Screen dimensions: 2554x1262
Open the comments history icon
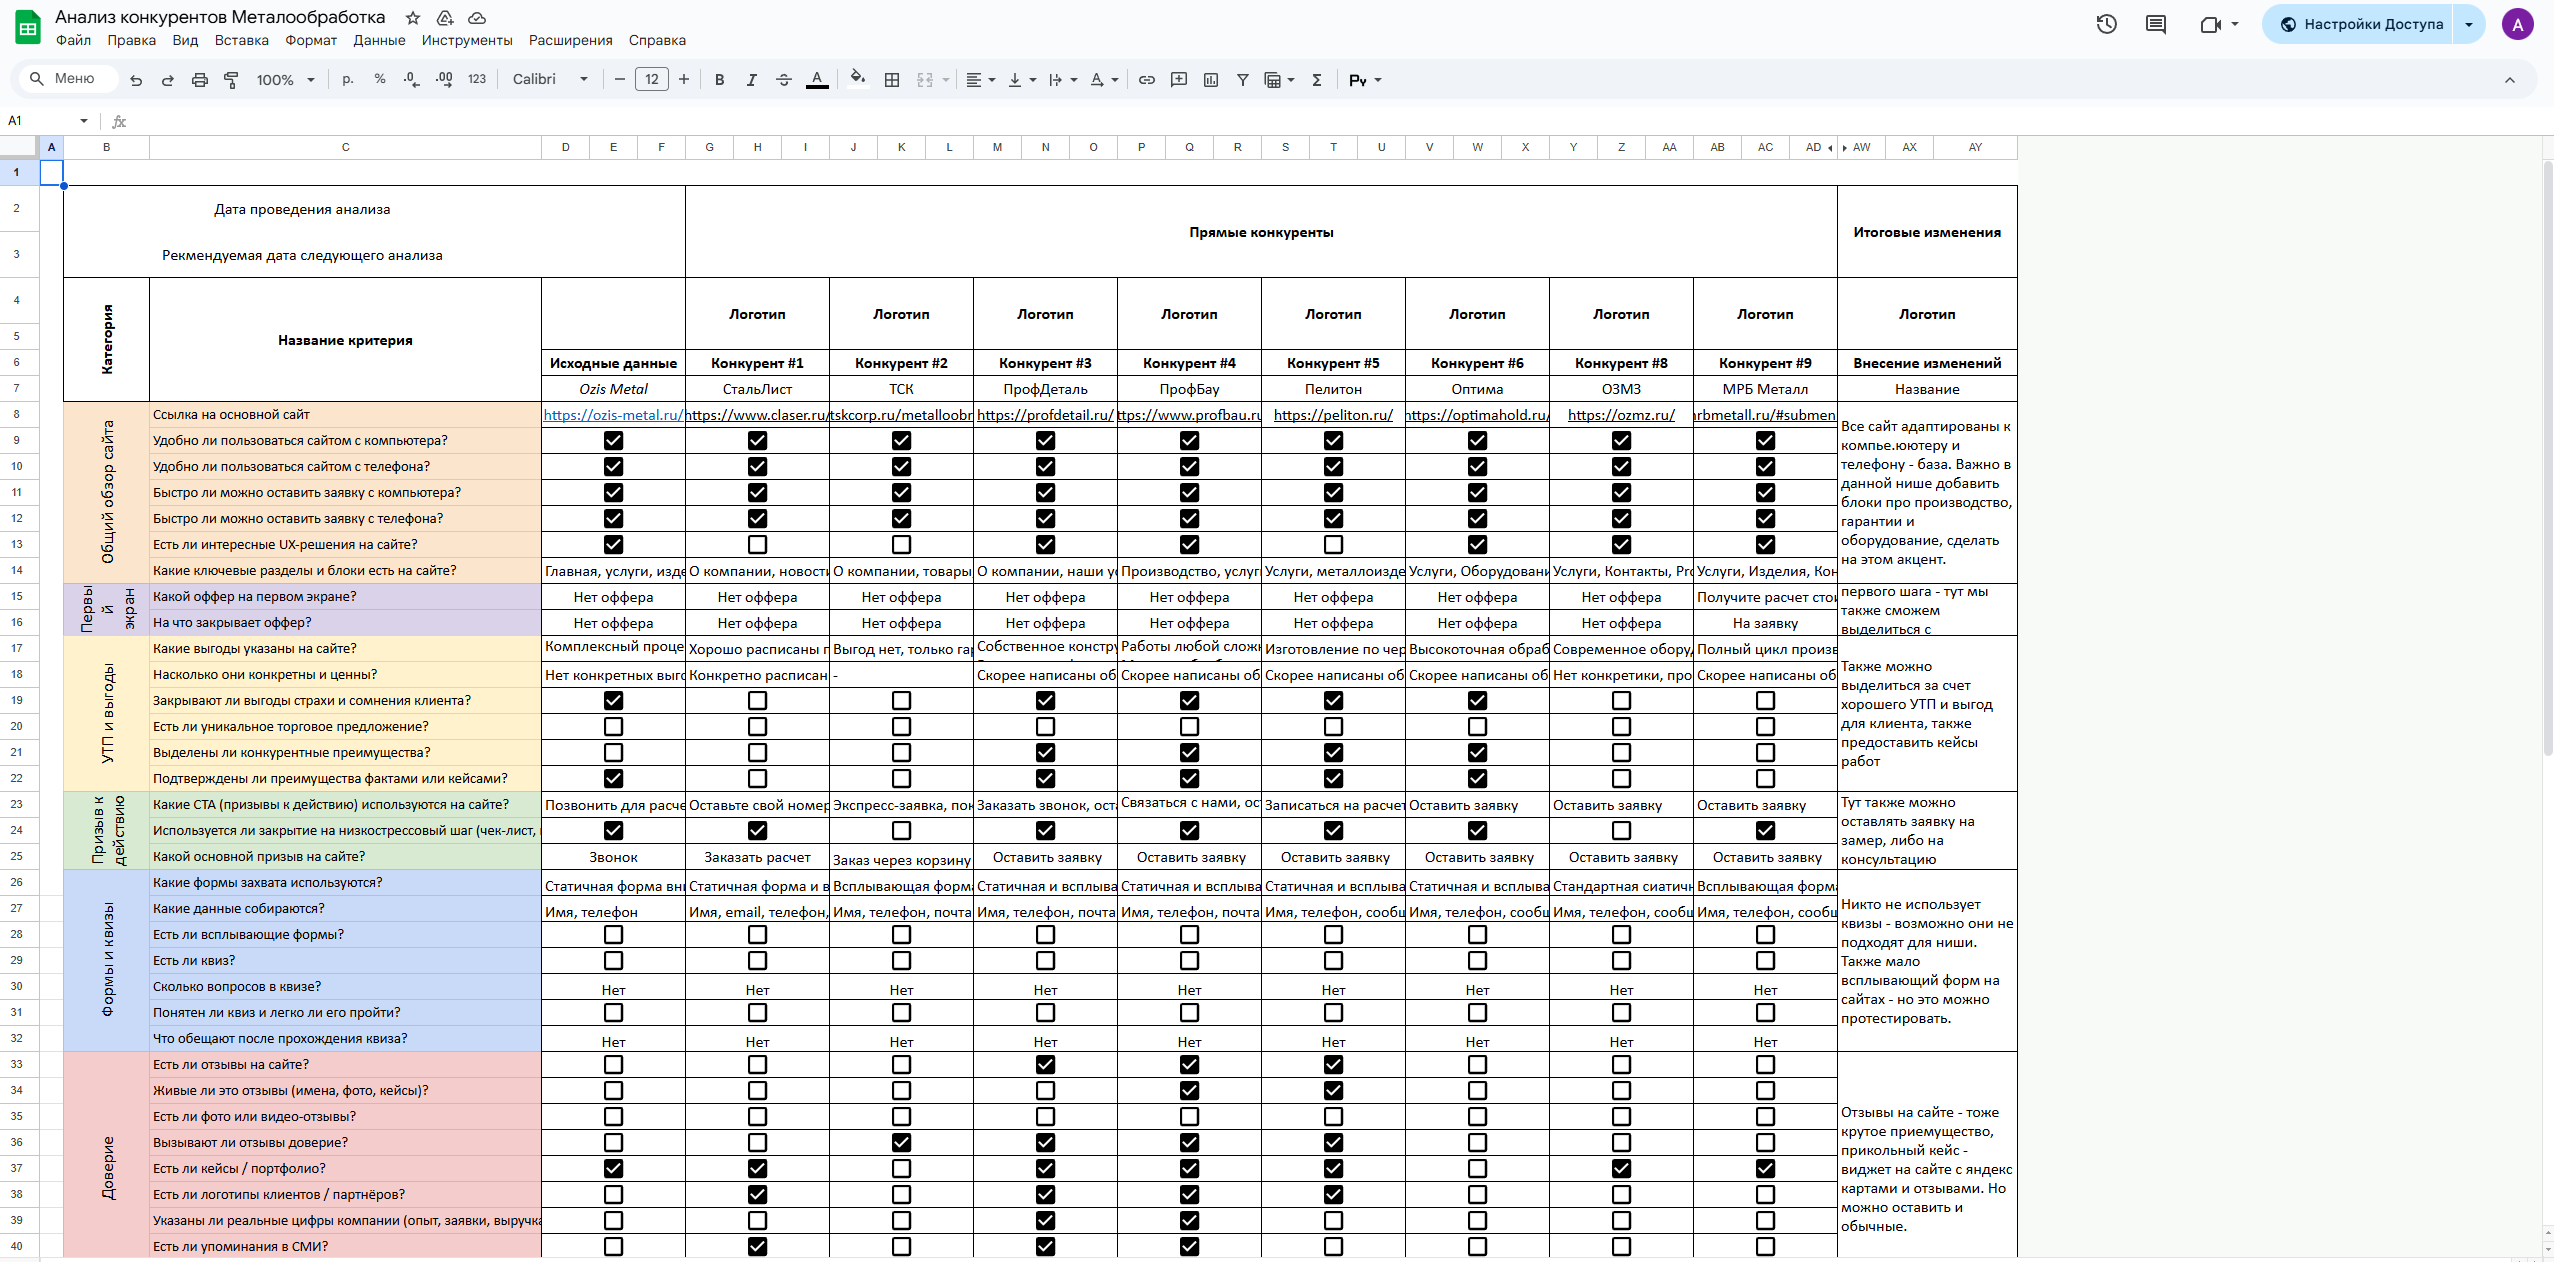coord(2156,24)
